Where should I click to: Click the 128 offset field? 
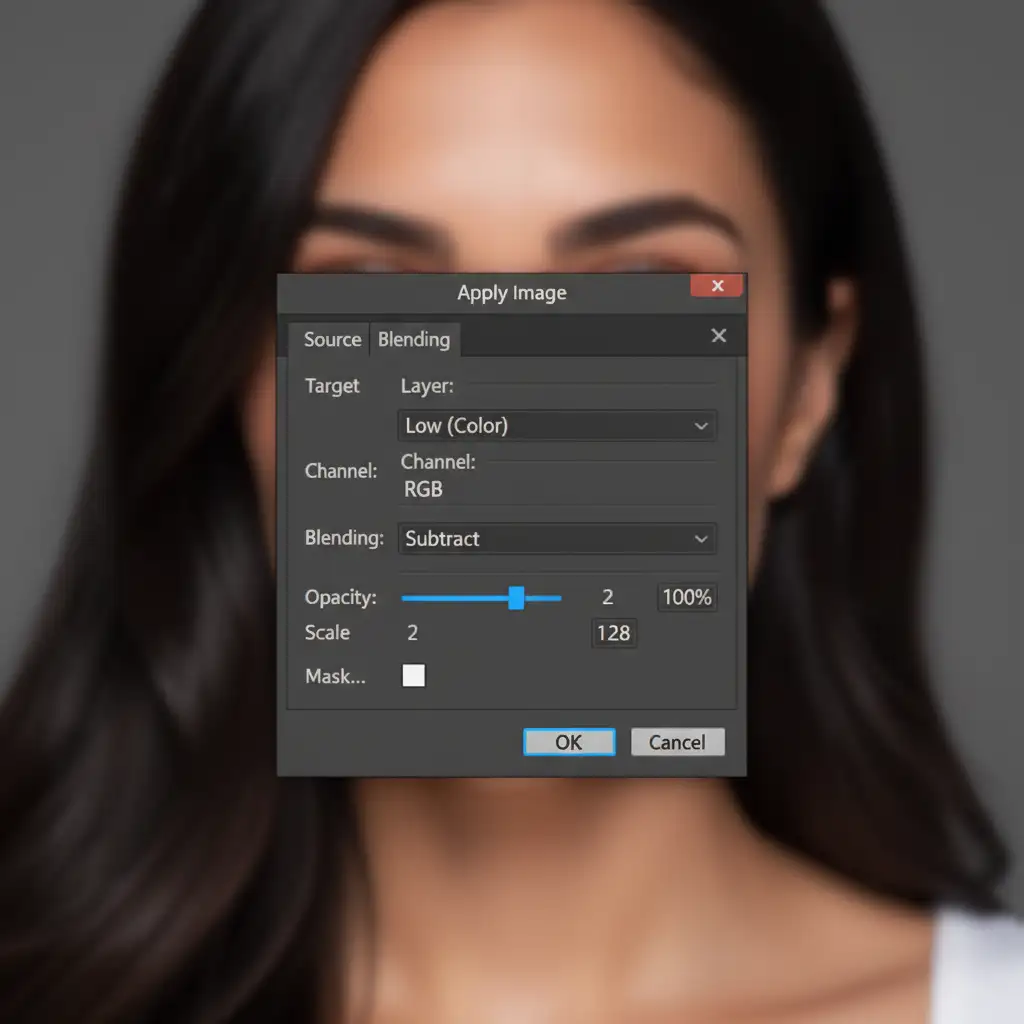coord(613,633)
